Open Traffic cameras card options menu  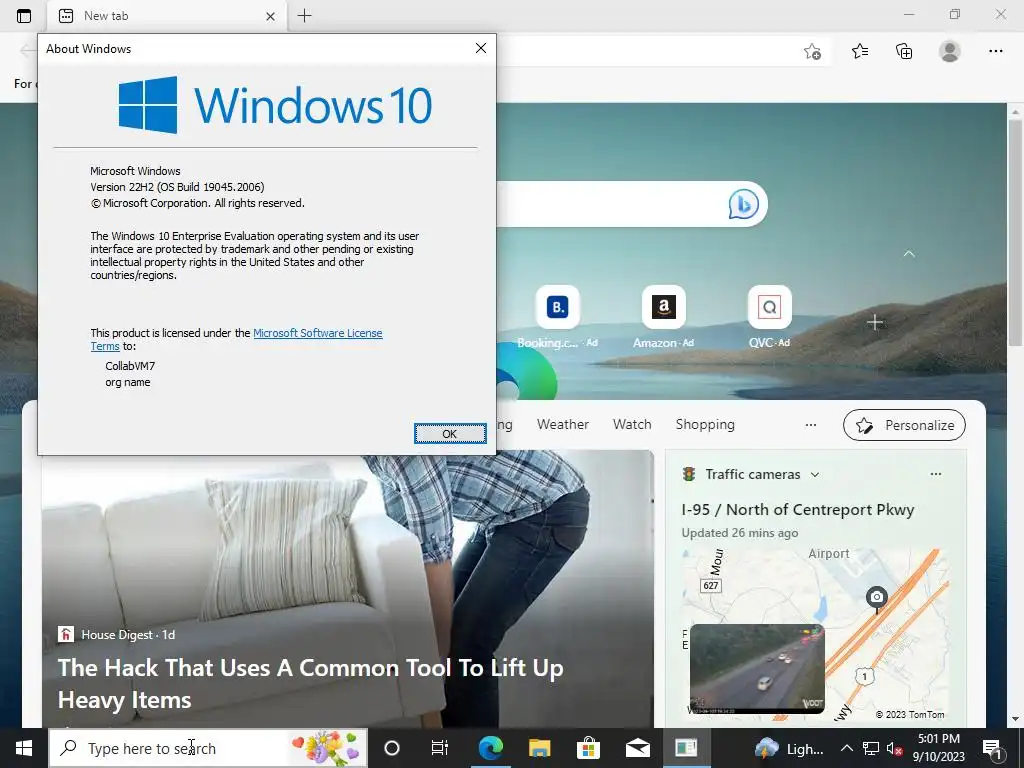935,474
